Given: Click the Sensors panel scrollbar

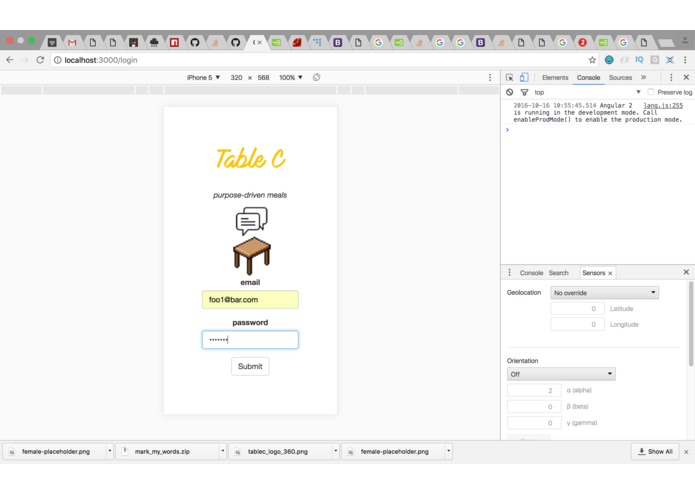Looking at the screenshot, I should (691, 323).
